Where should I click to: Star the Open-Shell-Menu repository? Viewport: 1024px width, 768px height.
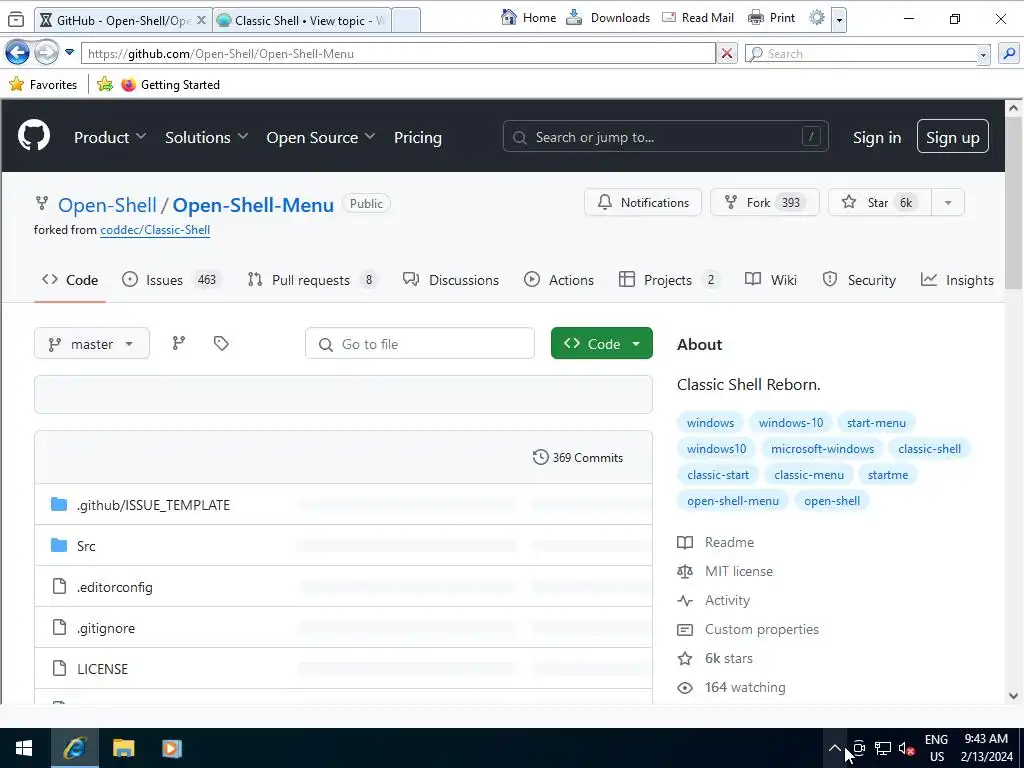pyautogui.click(x=880, y=202)
